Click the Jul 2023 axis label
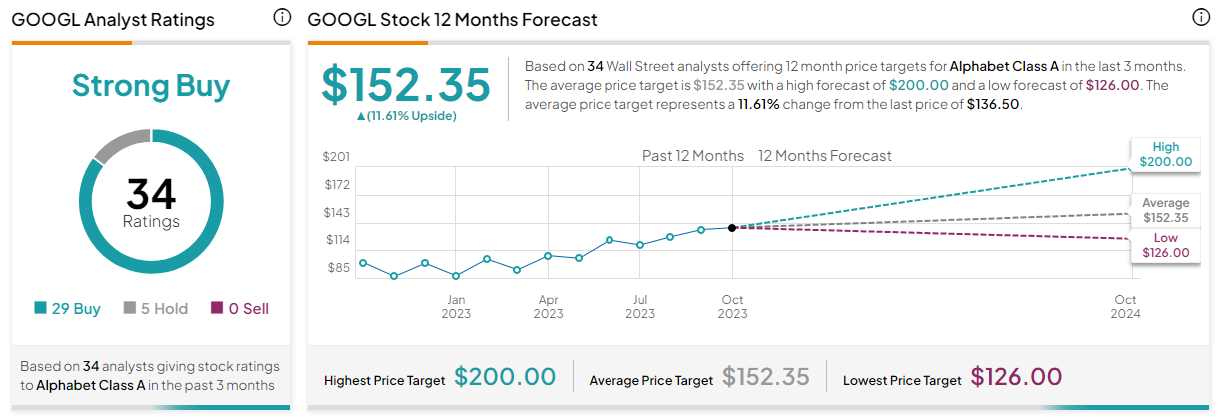This screenshot has height=420, width=1224. [640, 306]
